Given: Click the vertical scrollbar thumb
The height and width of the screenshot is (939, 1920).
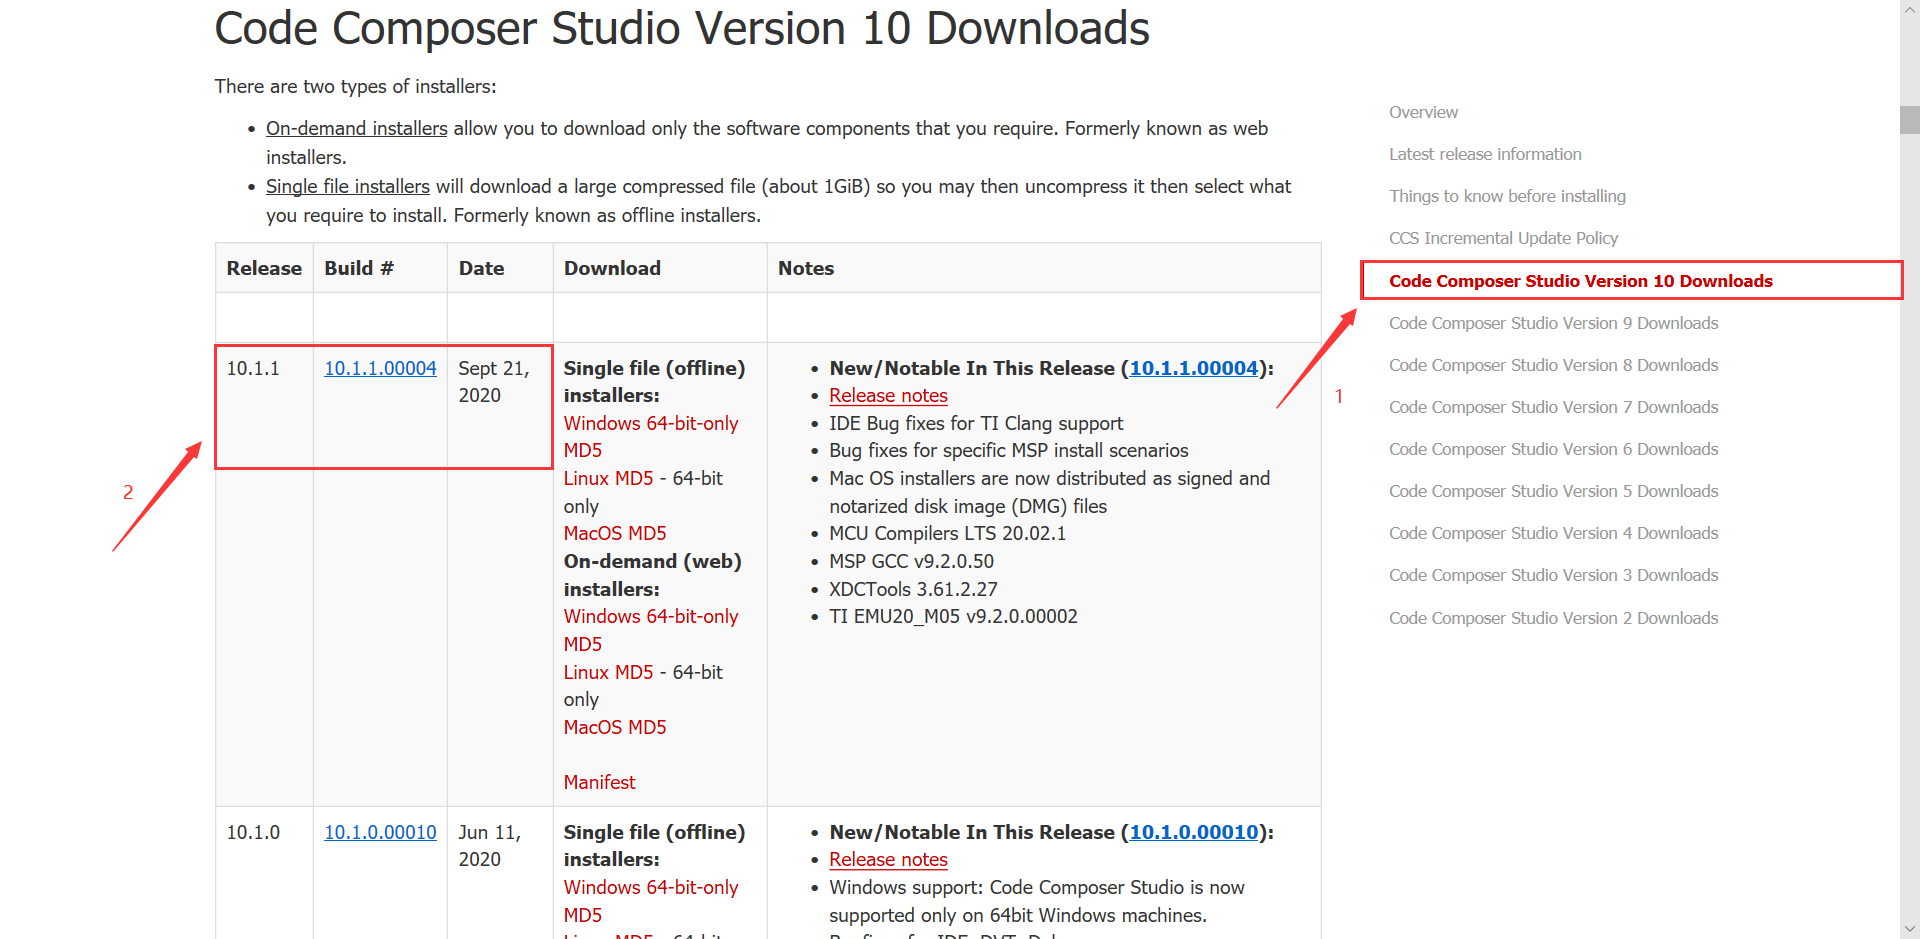Looking at the screenshot, I should point(1909,120).
